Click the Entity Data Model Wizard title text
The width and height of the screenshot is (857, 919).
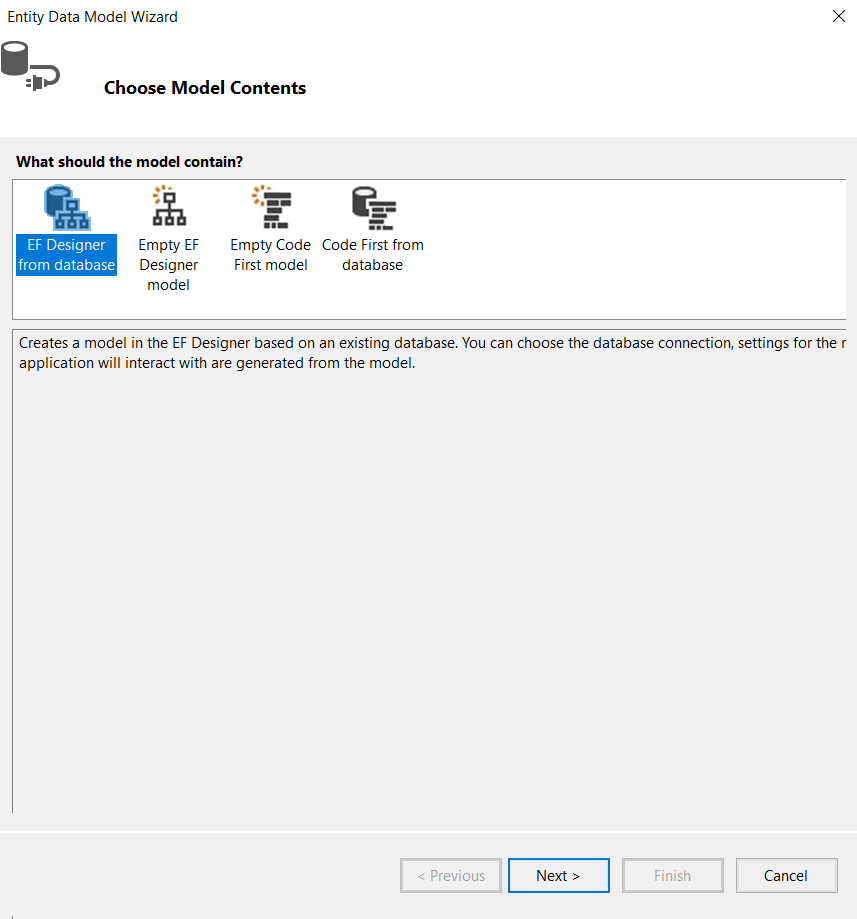tap(92, 16)
